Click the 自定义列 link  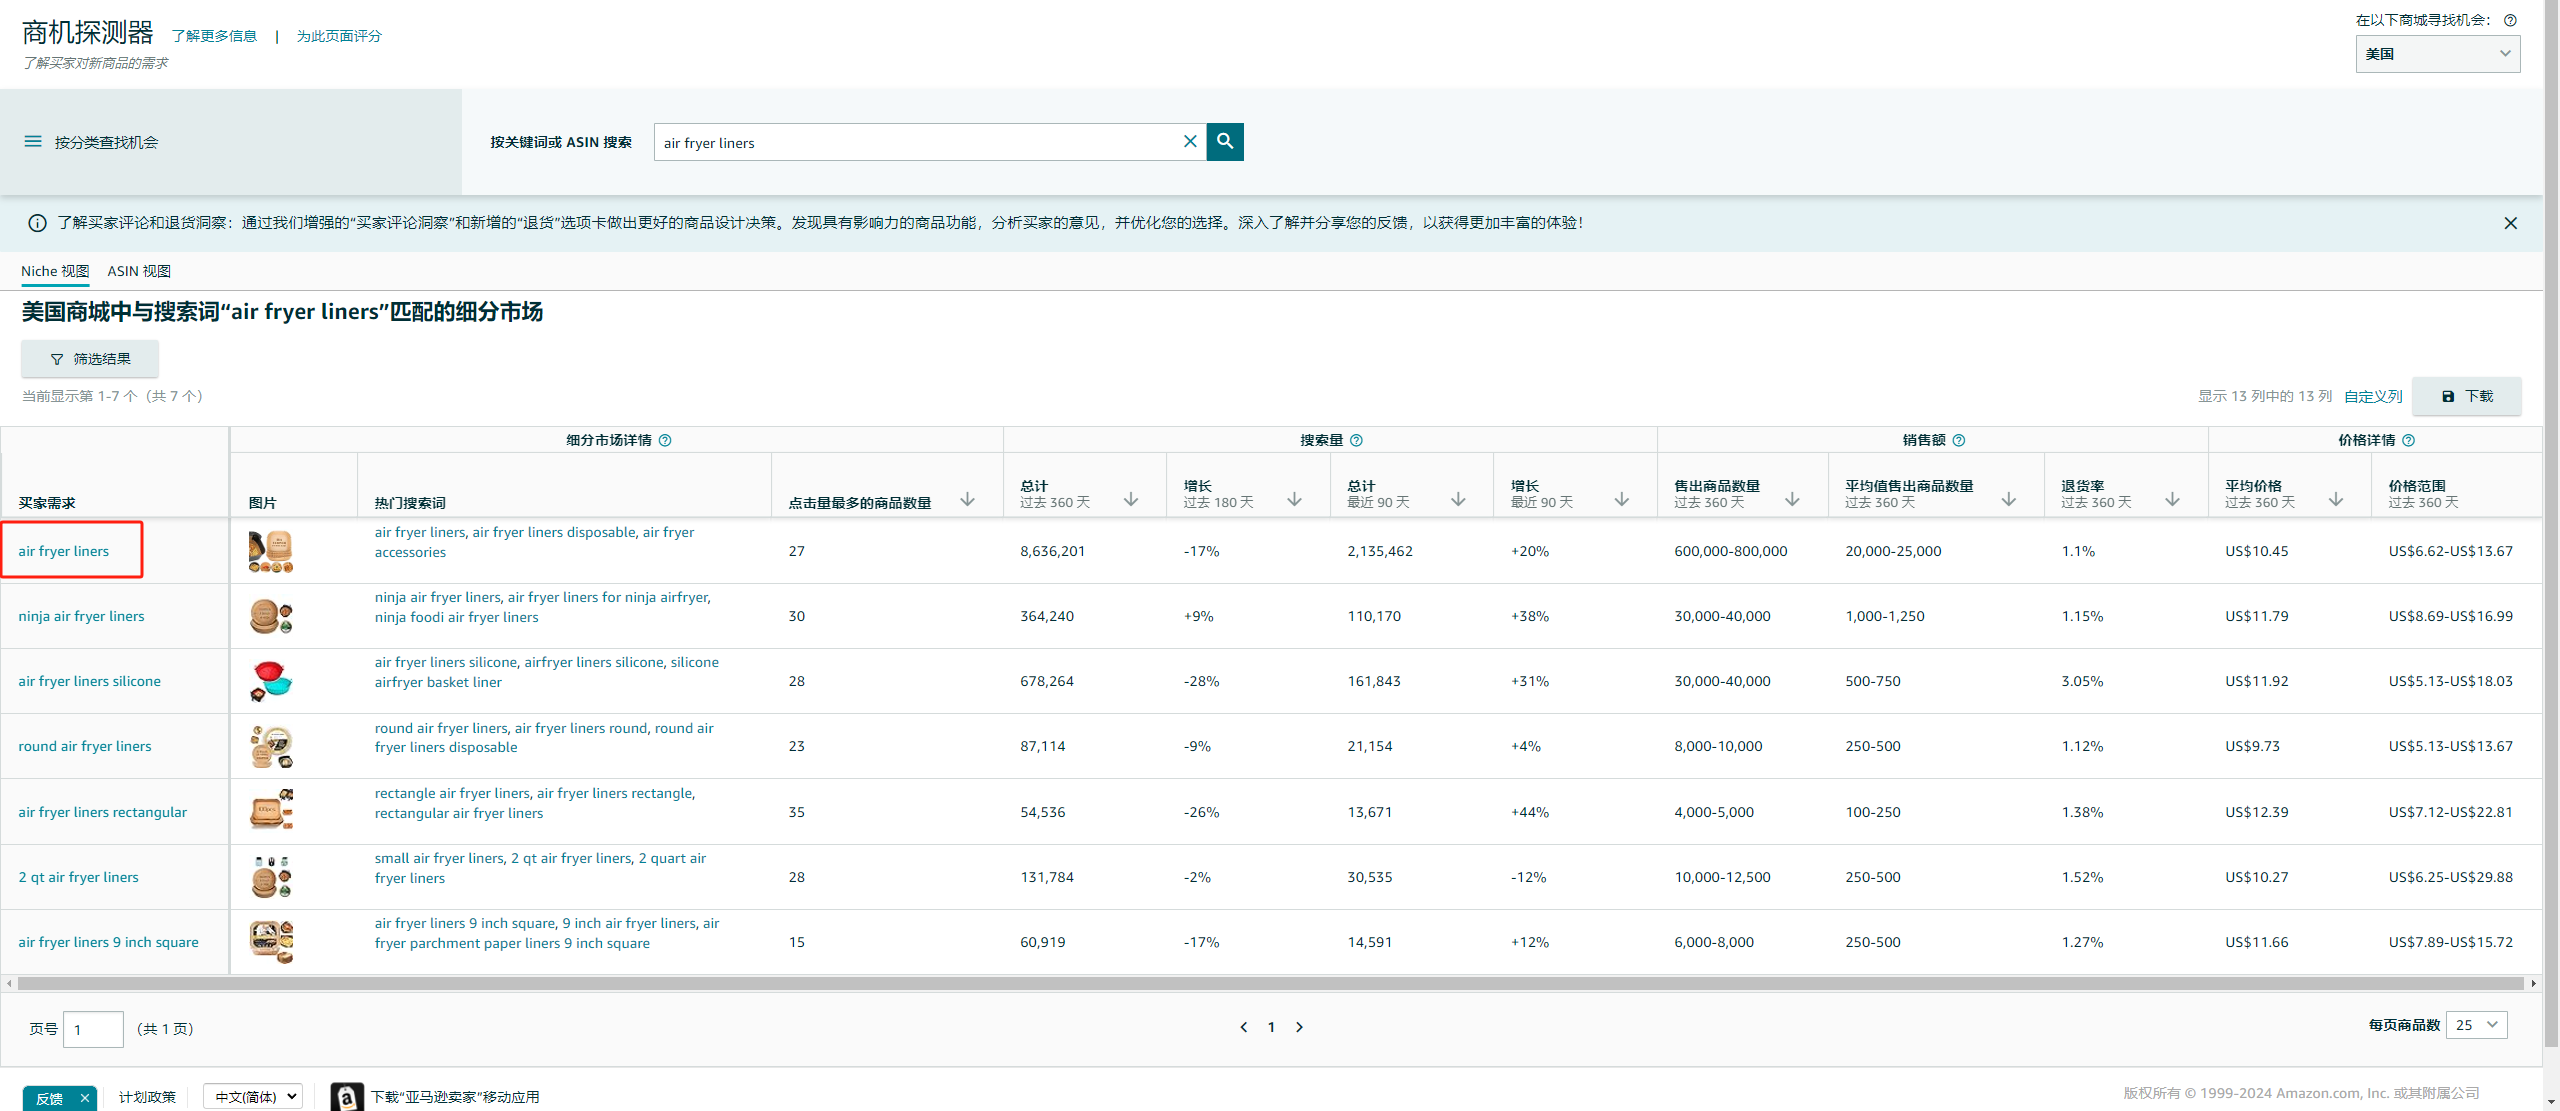tap(2372, 396)
